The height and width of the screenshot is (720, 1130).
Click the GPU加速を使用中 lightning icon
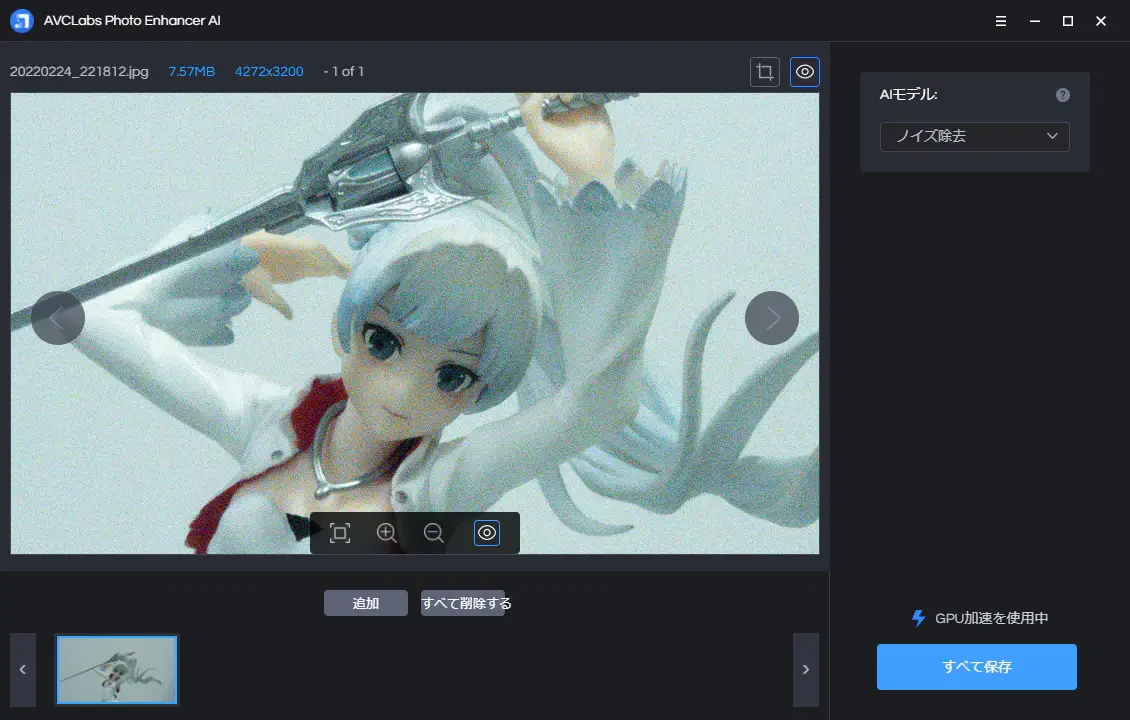pos(918,618)
